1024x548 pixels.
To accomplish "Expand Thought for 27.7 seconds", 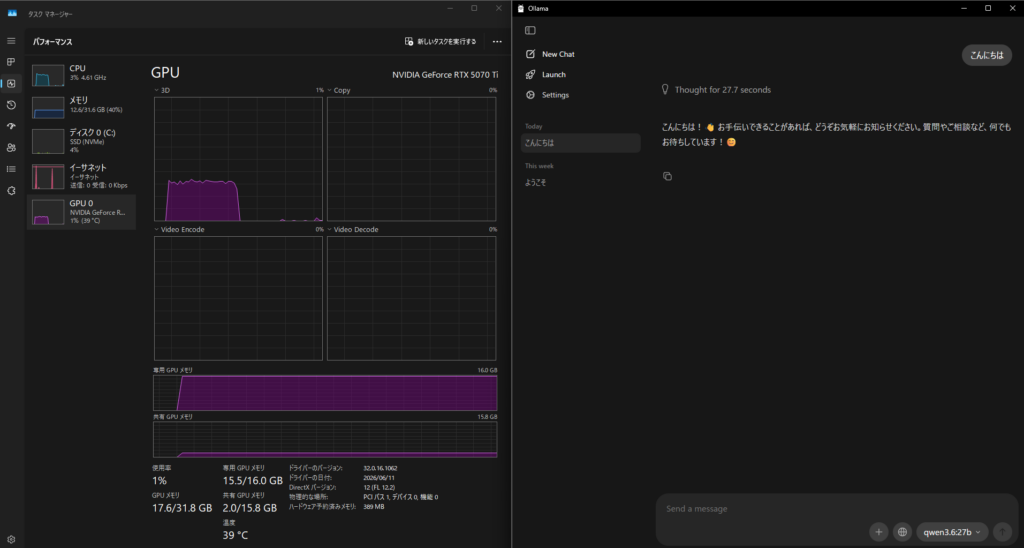I will tap(716, 90).
